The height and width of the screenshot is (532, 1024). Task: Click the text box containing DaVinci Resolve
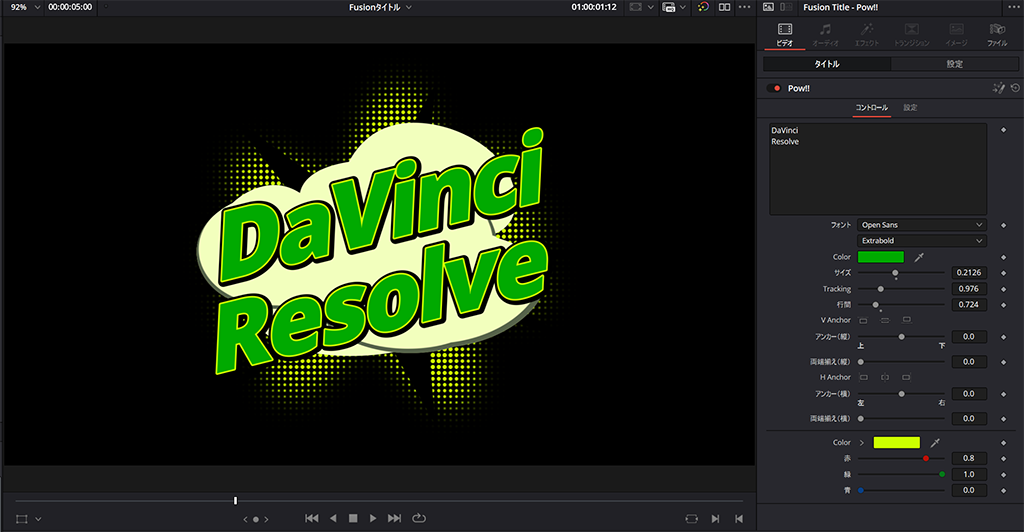pyautogui.click(x=878, y=169)
